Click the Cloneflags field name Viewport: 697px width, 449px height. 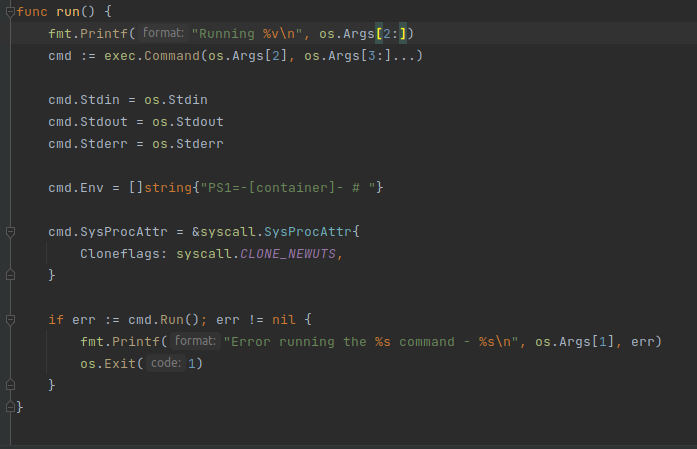120,254
